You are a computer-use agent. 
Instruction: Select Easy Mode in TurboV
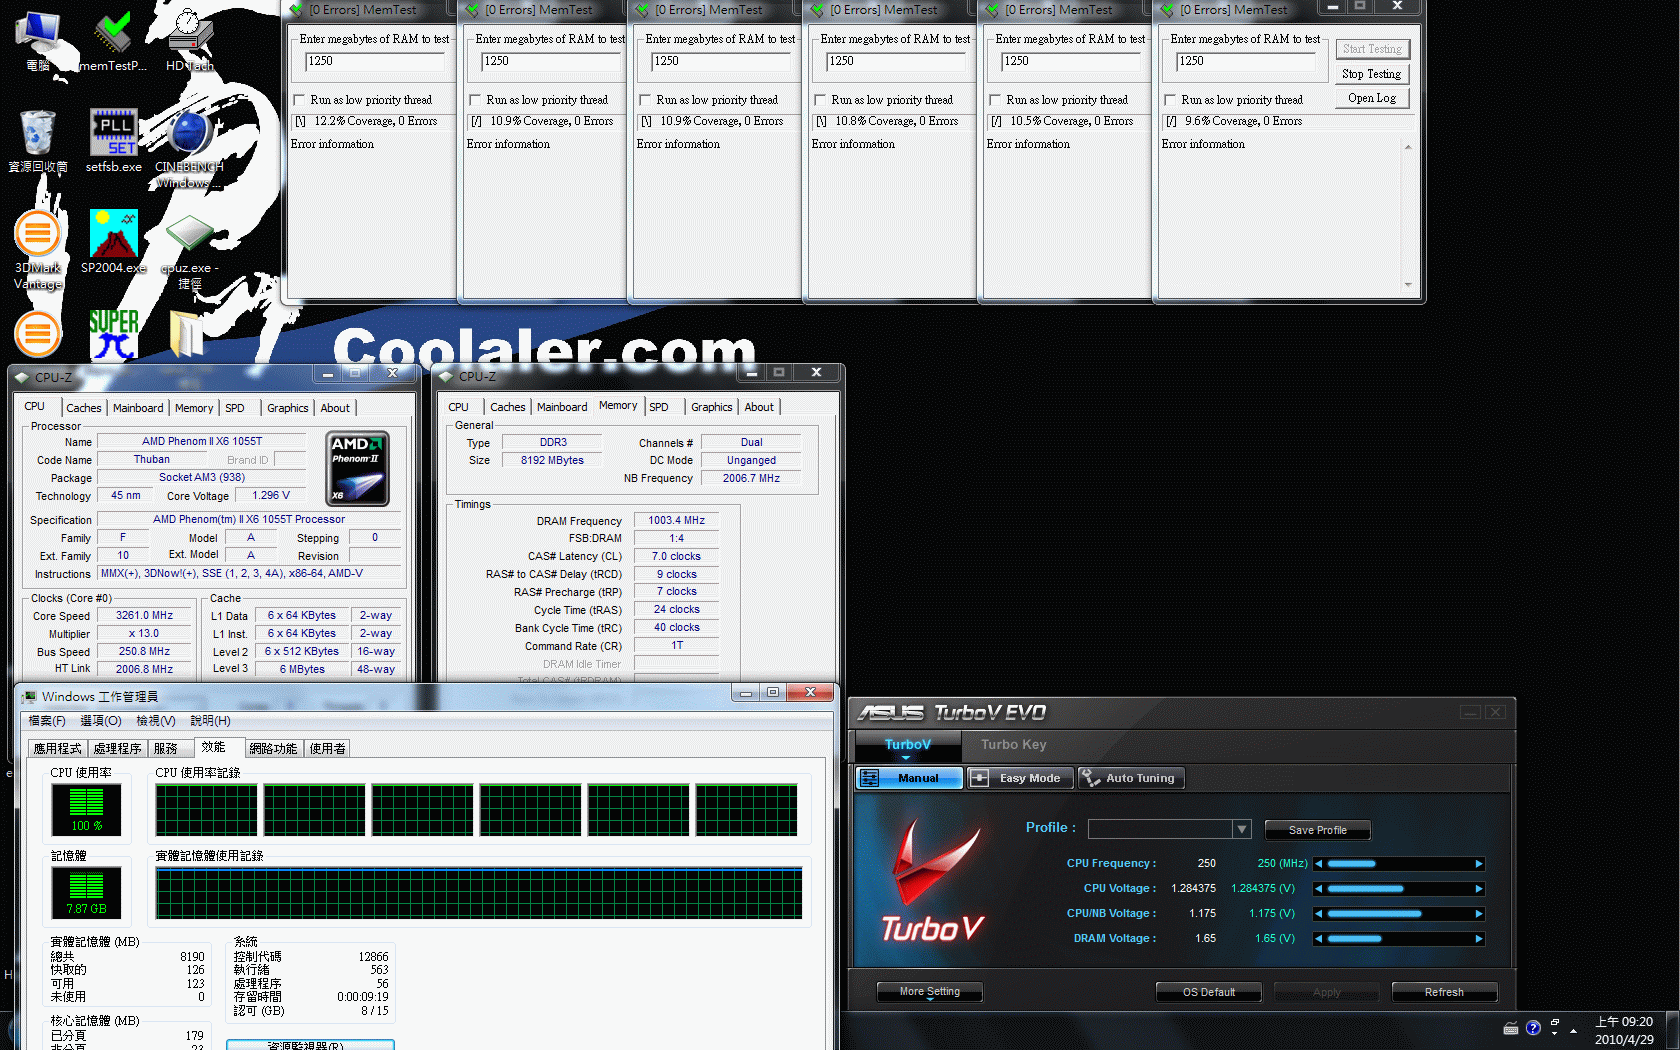coord(1019,778)
